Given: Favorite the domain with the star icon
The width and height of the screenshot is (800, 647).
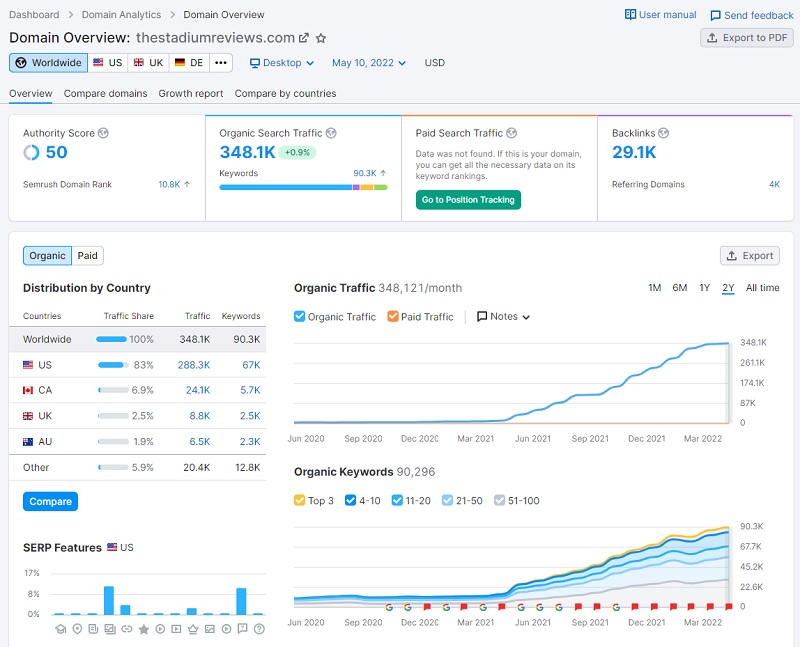Looking at the screenshot, I should [321, 38].
